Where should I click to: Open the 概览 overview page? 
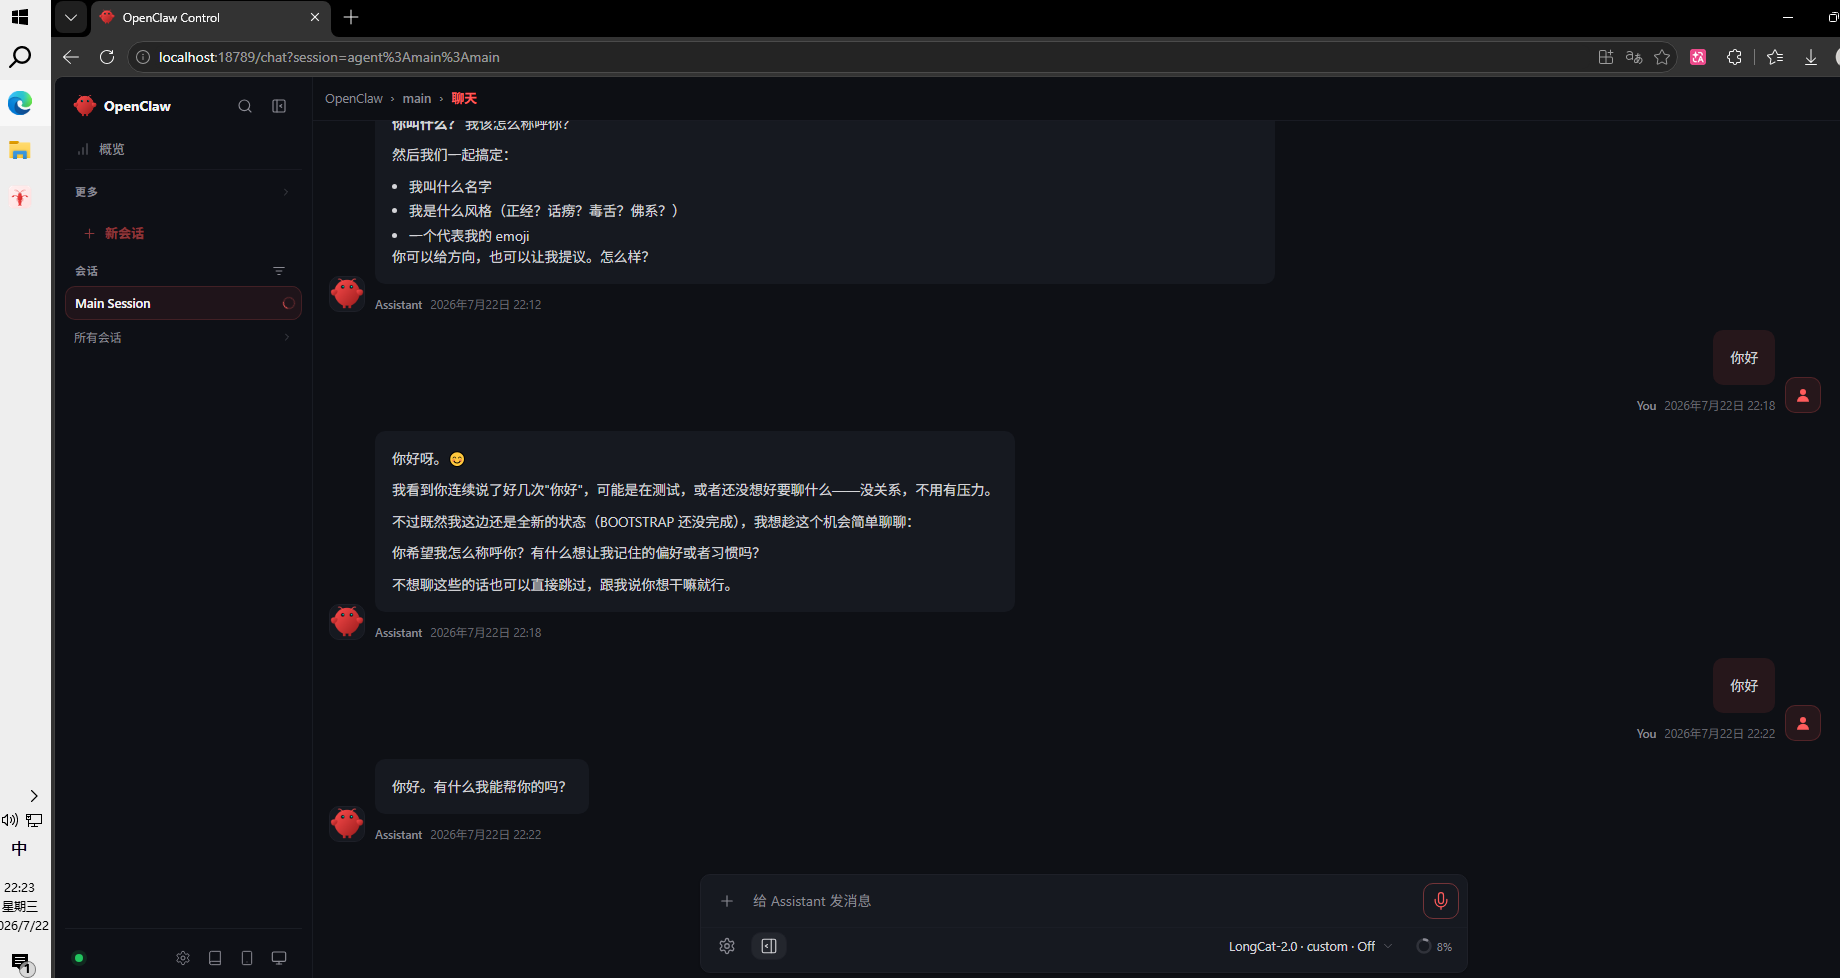point(182,149)
